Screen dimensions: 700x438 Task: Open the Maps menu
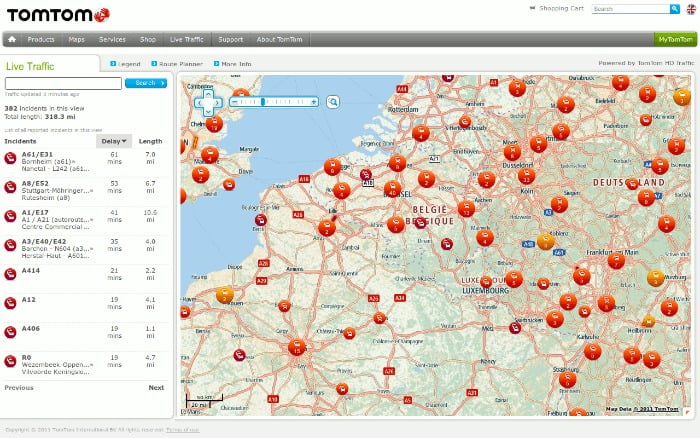[x=76, y=39]
